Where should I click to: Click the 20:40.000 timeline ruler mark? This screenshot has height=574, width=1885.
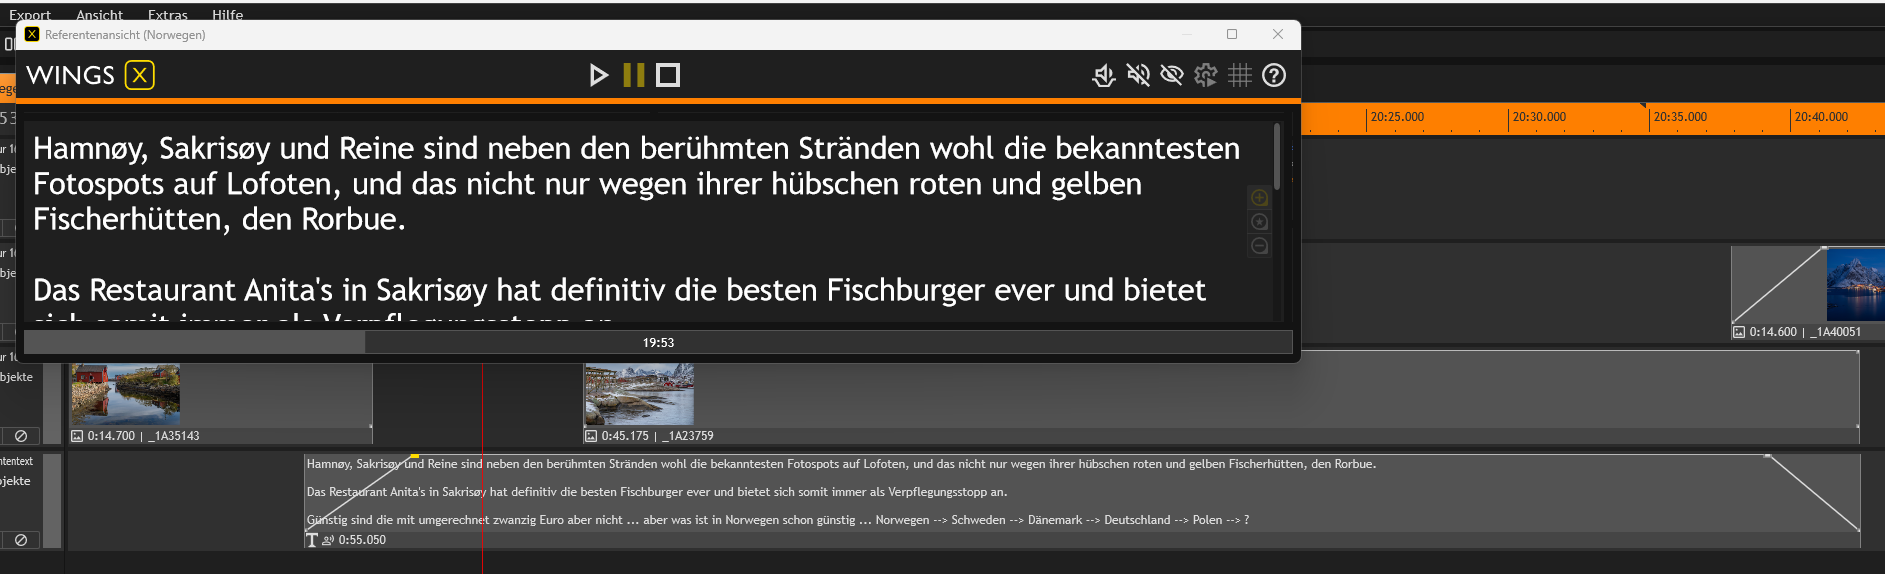click(x=1821, y=117)
